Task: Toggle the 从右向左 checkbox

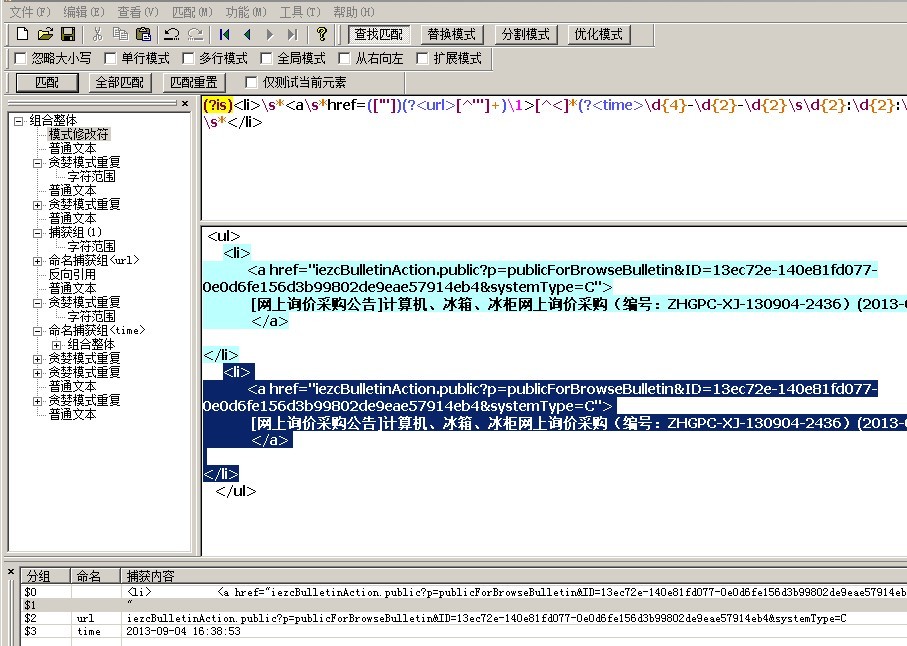Action: click(x=344, y=58)
